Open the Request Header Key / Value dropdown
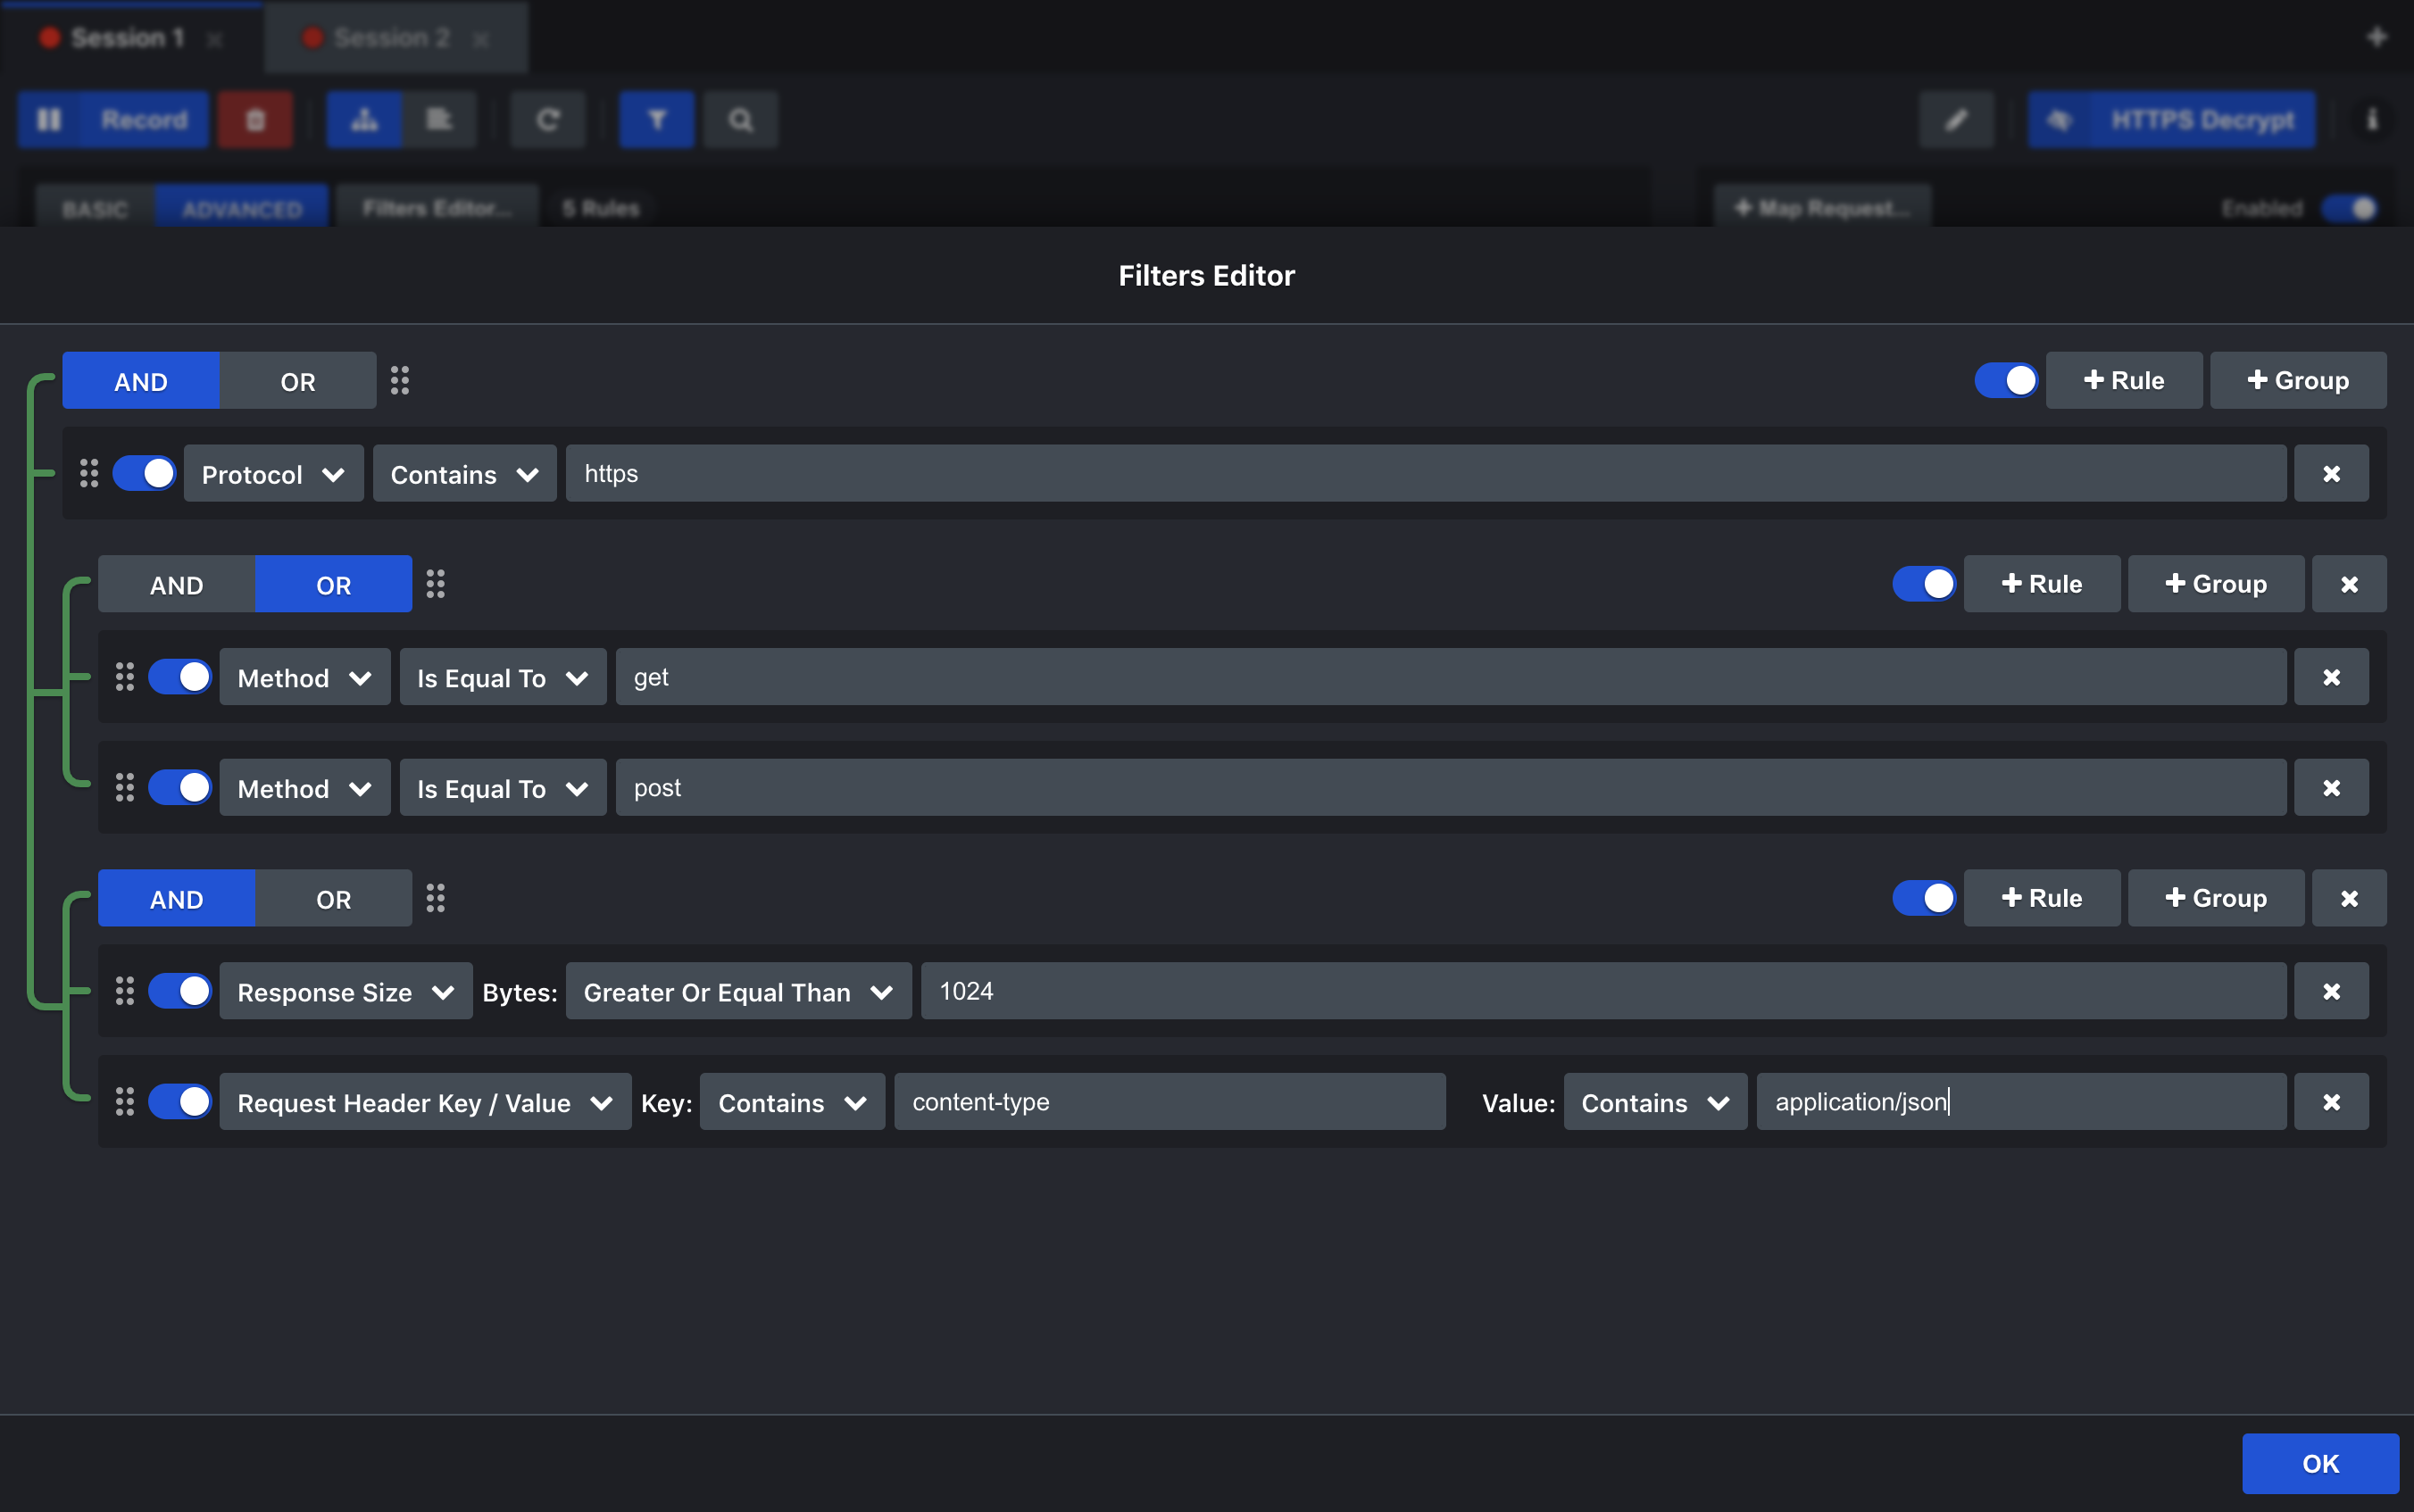 point(423,1102)
